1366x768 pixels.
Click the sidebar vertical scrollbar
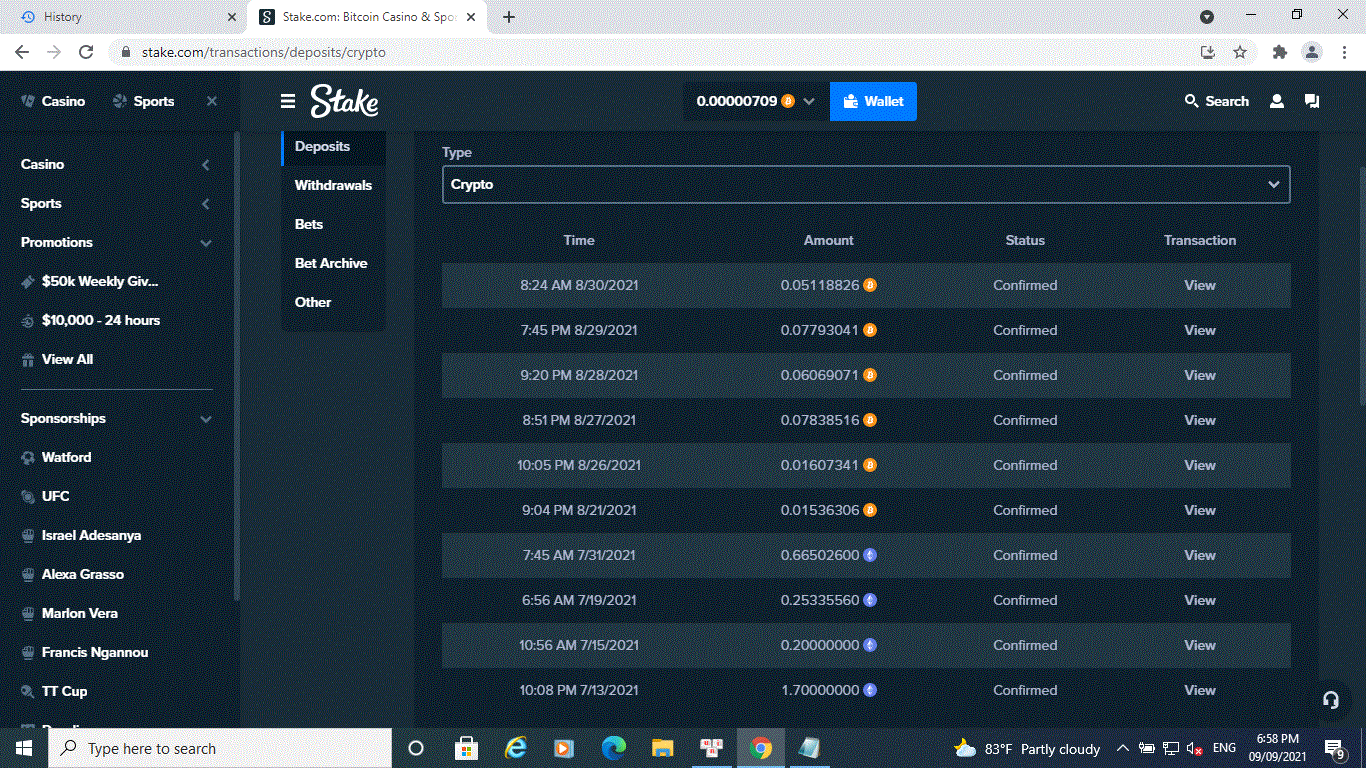[x=236, y=365]
